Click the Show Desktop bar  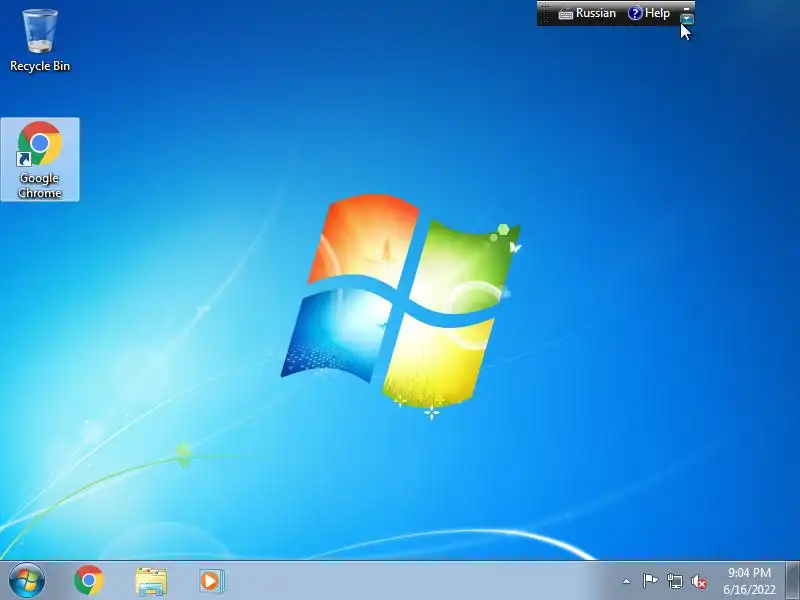point(793,581)
